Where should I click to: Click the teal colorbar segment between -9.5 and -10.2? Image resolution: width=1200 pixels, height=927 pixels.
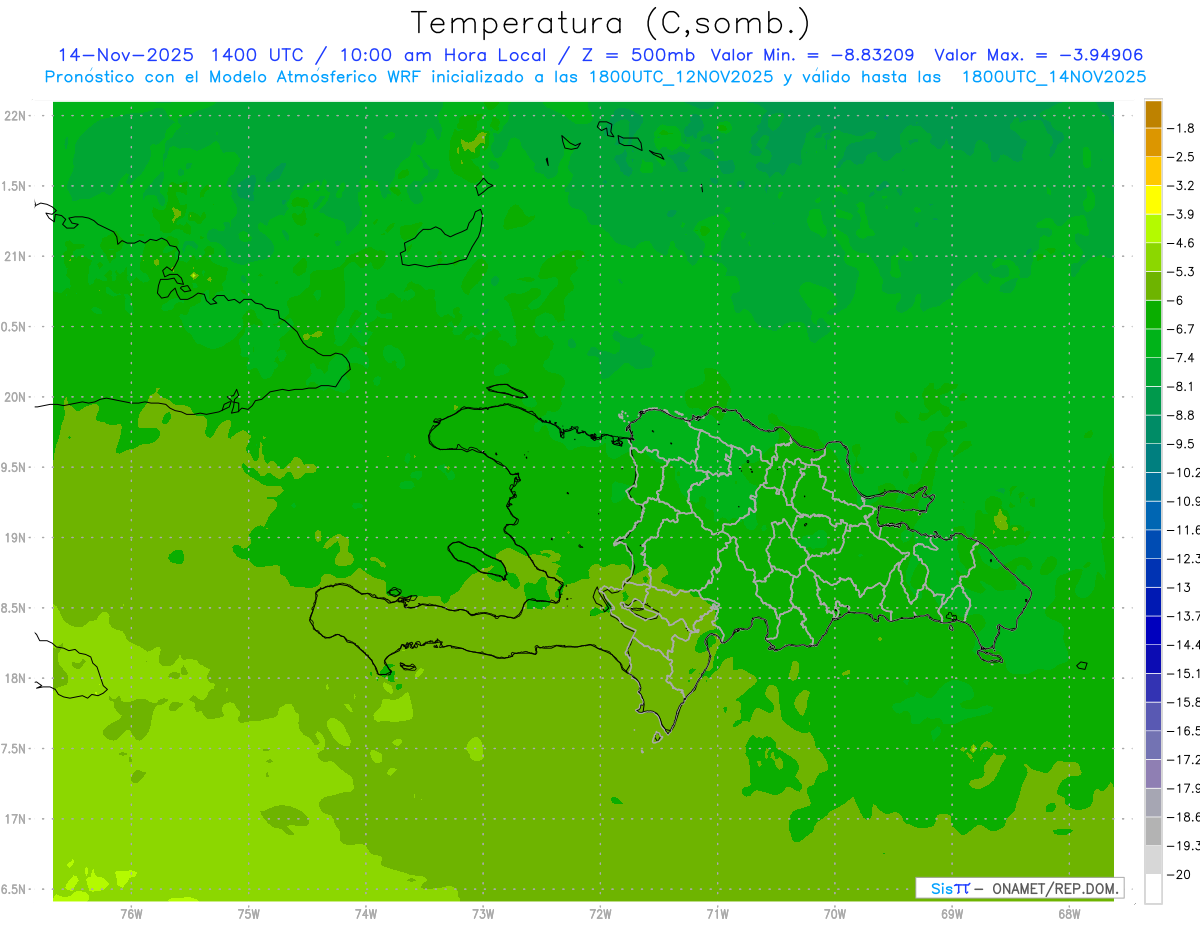tap(1153, 458)
